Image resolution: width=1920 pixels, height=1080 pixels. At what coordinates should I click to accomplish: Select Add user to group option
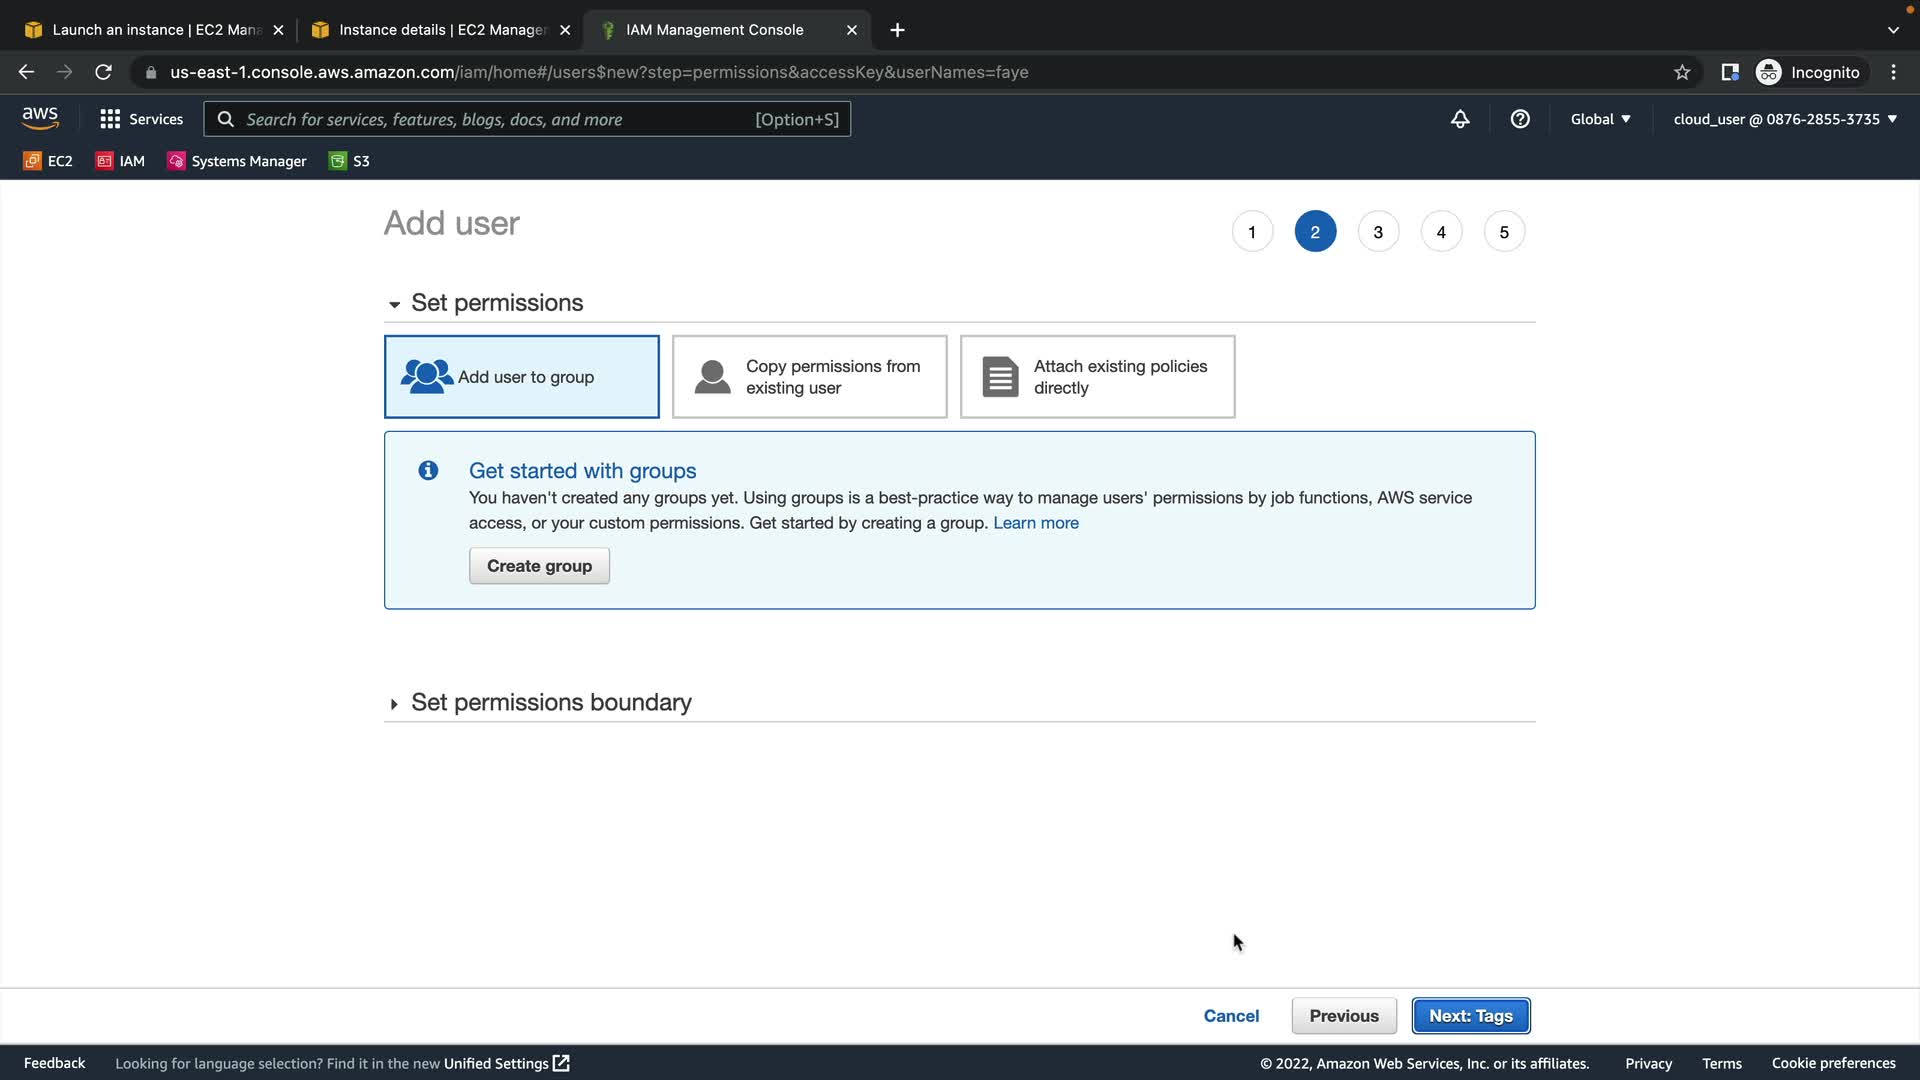[521, 377]
